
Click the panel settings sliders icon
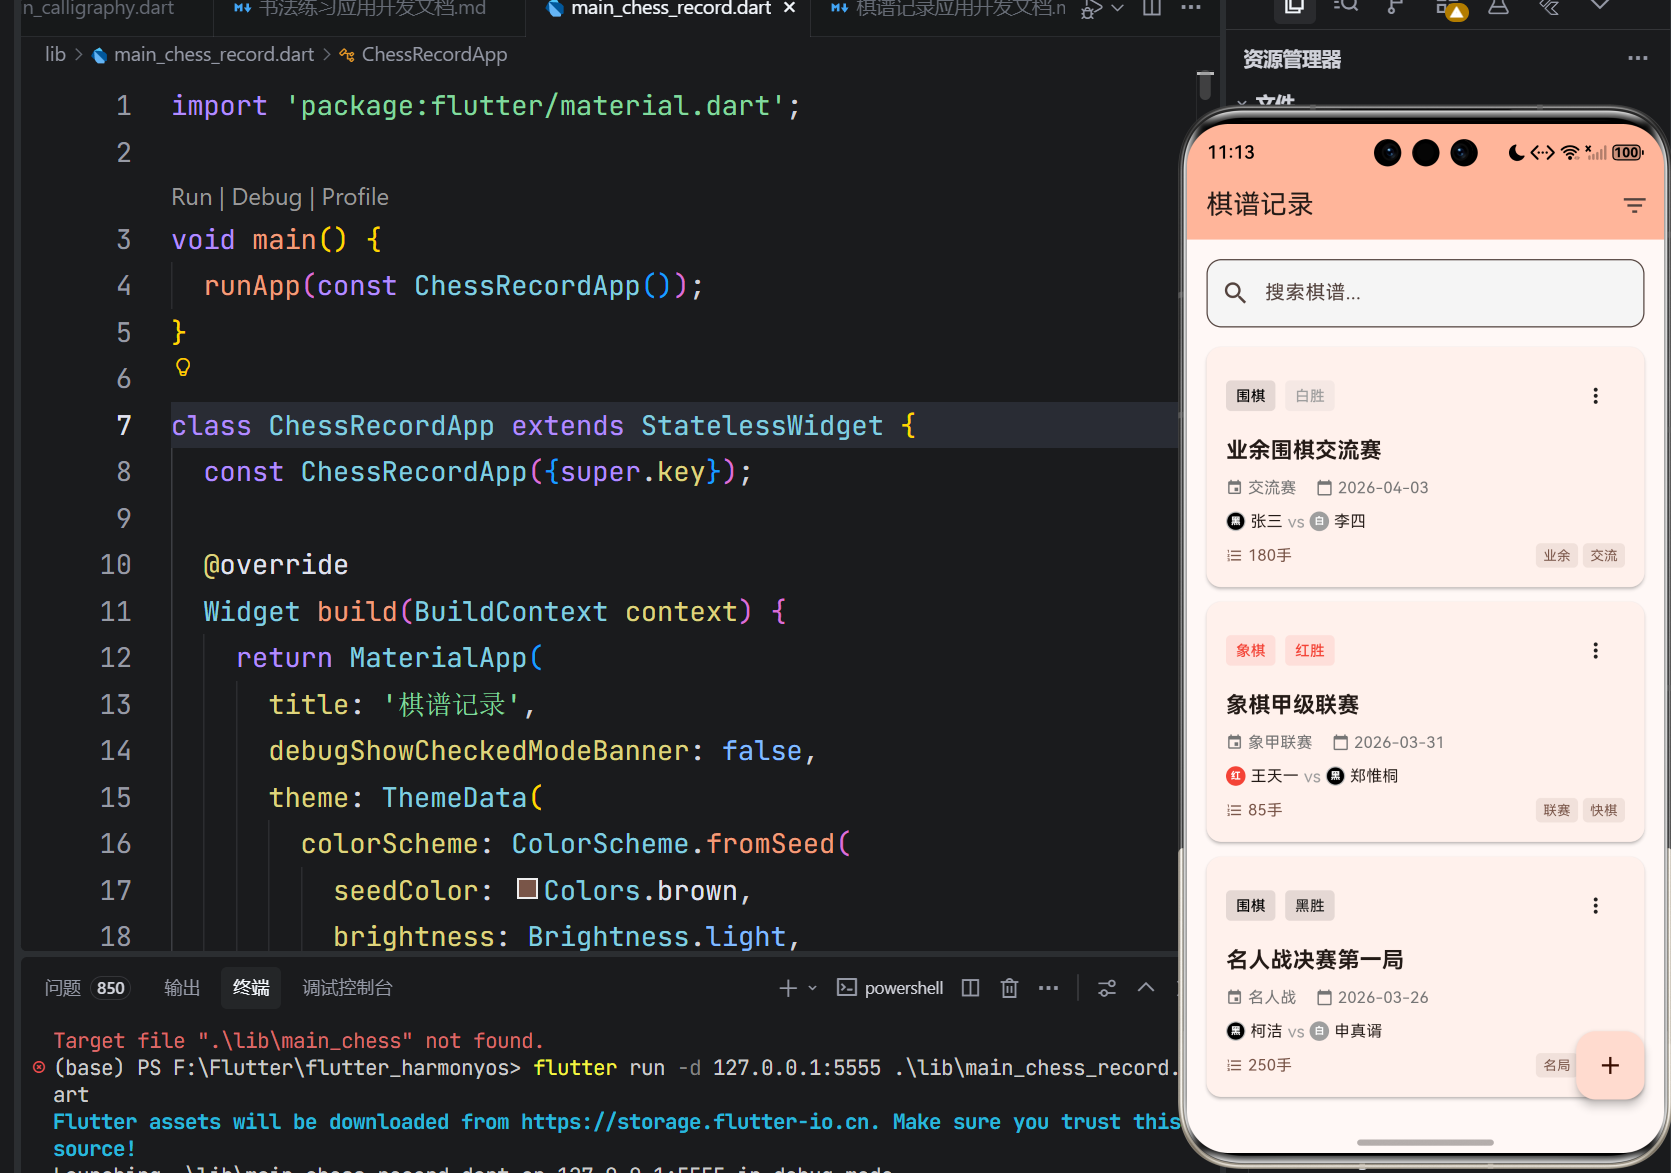coord(1107,988)
